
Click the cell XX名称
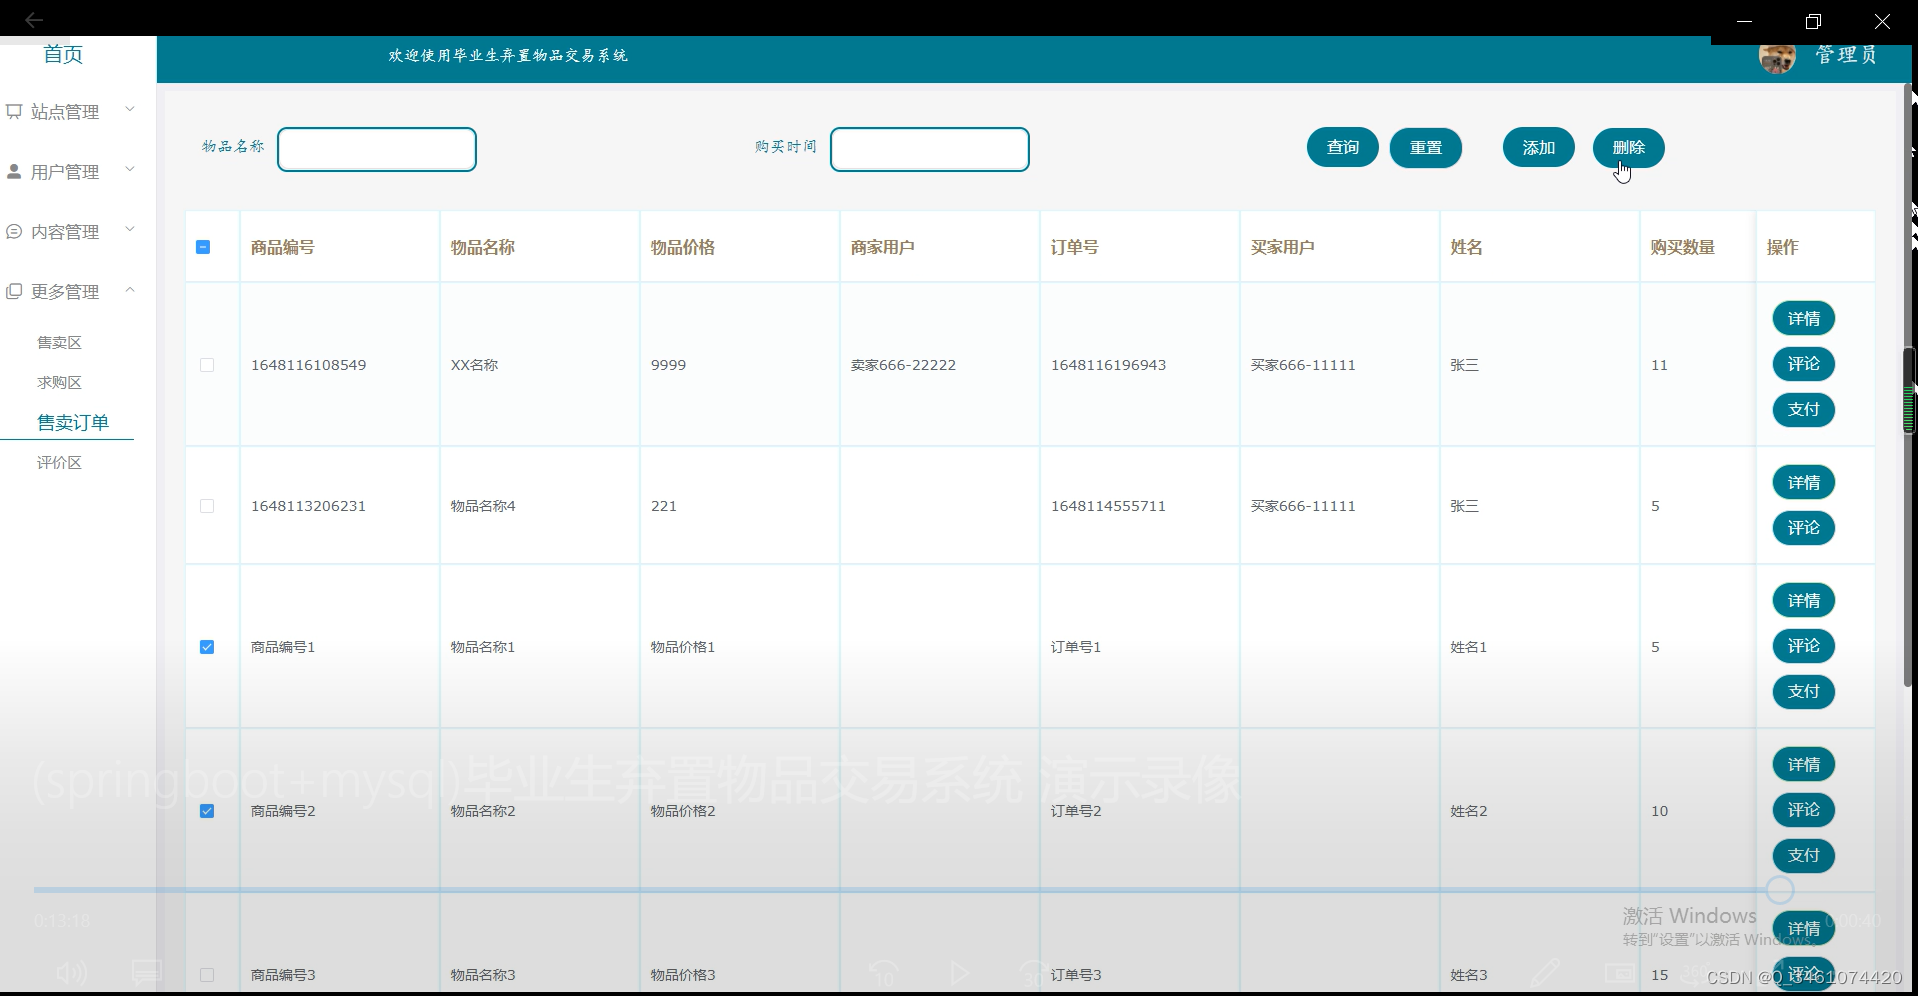click(x=475, y=365)
